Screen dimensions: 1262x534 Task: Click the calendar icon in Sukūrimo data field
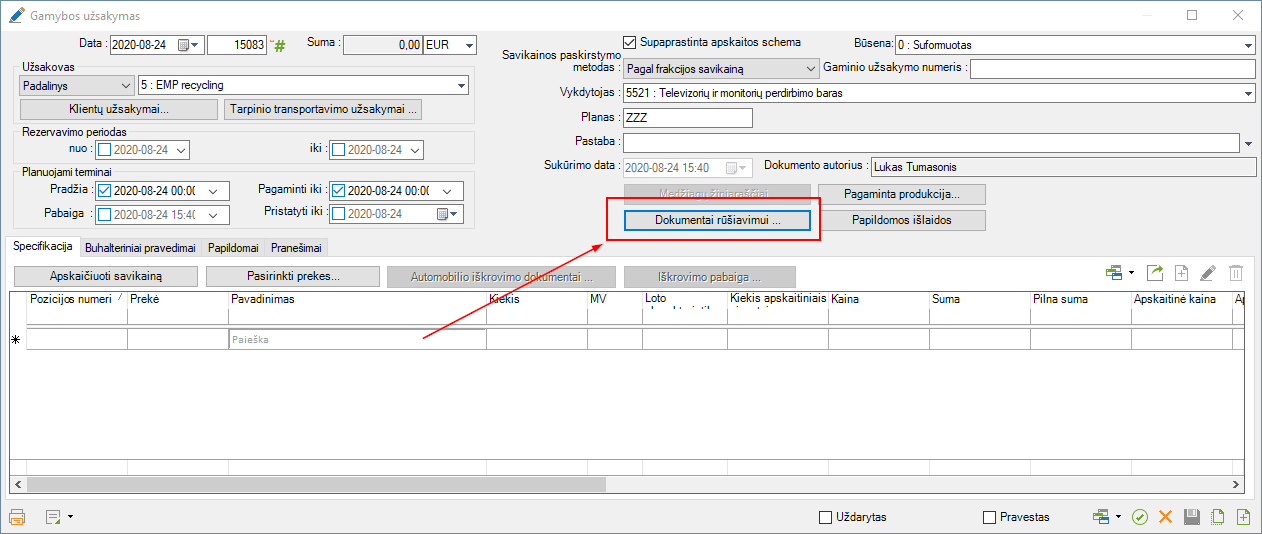(732, 167)
